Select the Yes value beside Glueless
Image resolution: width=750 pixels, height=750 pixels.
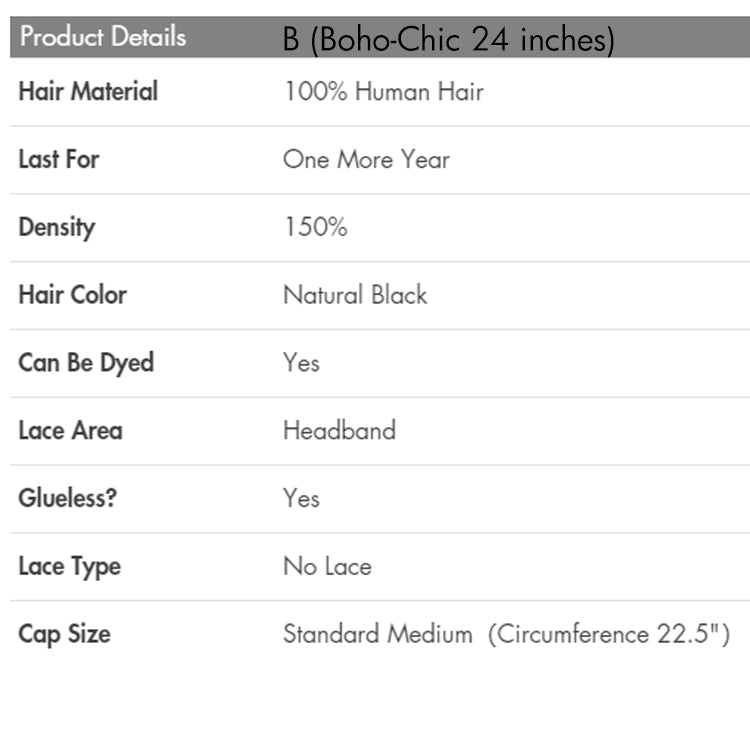pos(301,498)
